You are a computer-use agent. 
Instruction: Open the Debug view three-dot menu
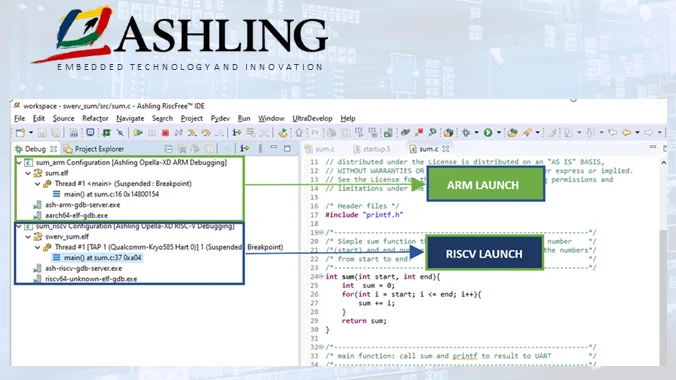tap(260, 149)
